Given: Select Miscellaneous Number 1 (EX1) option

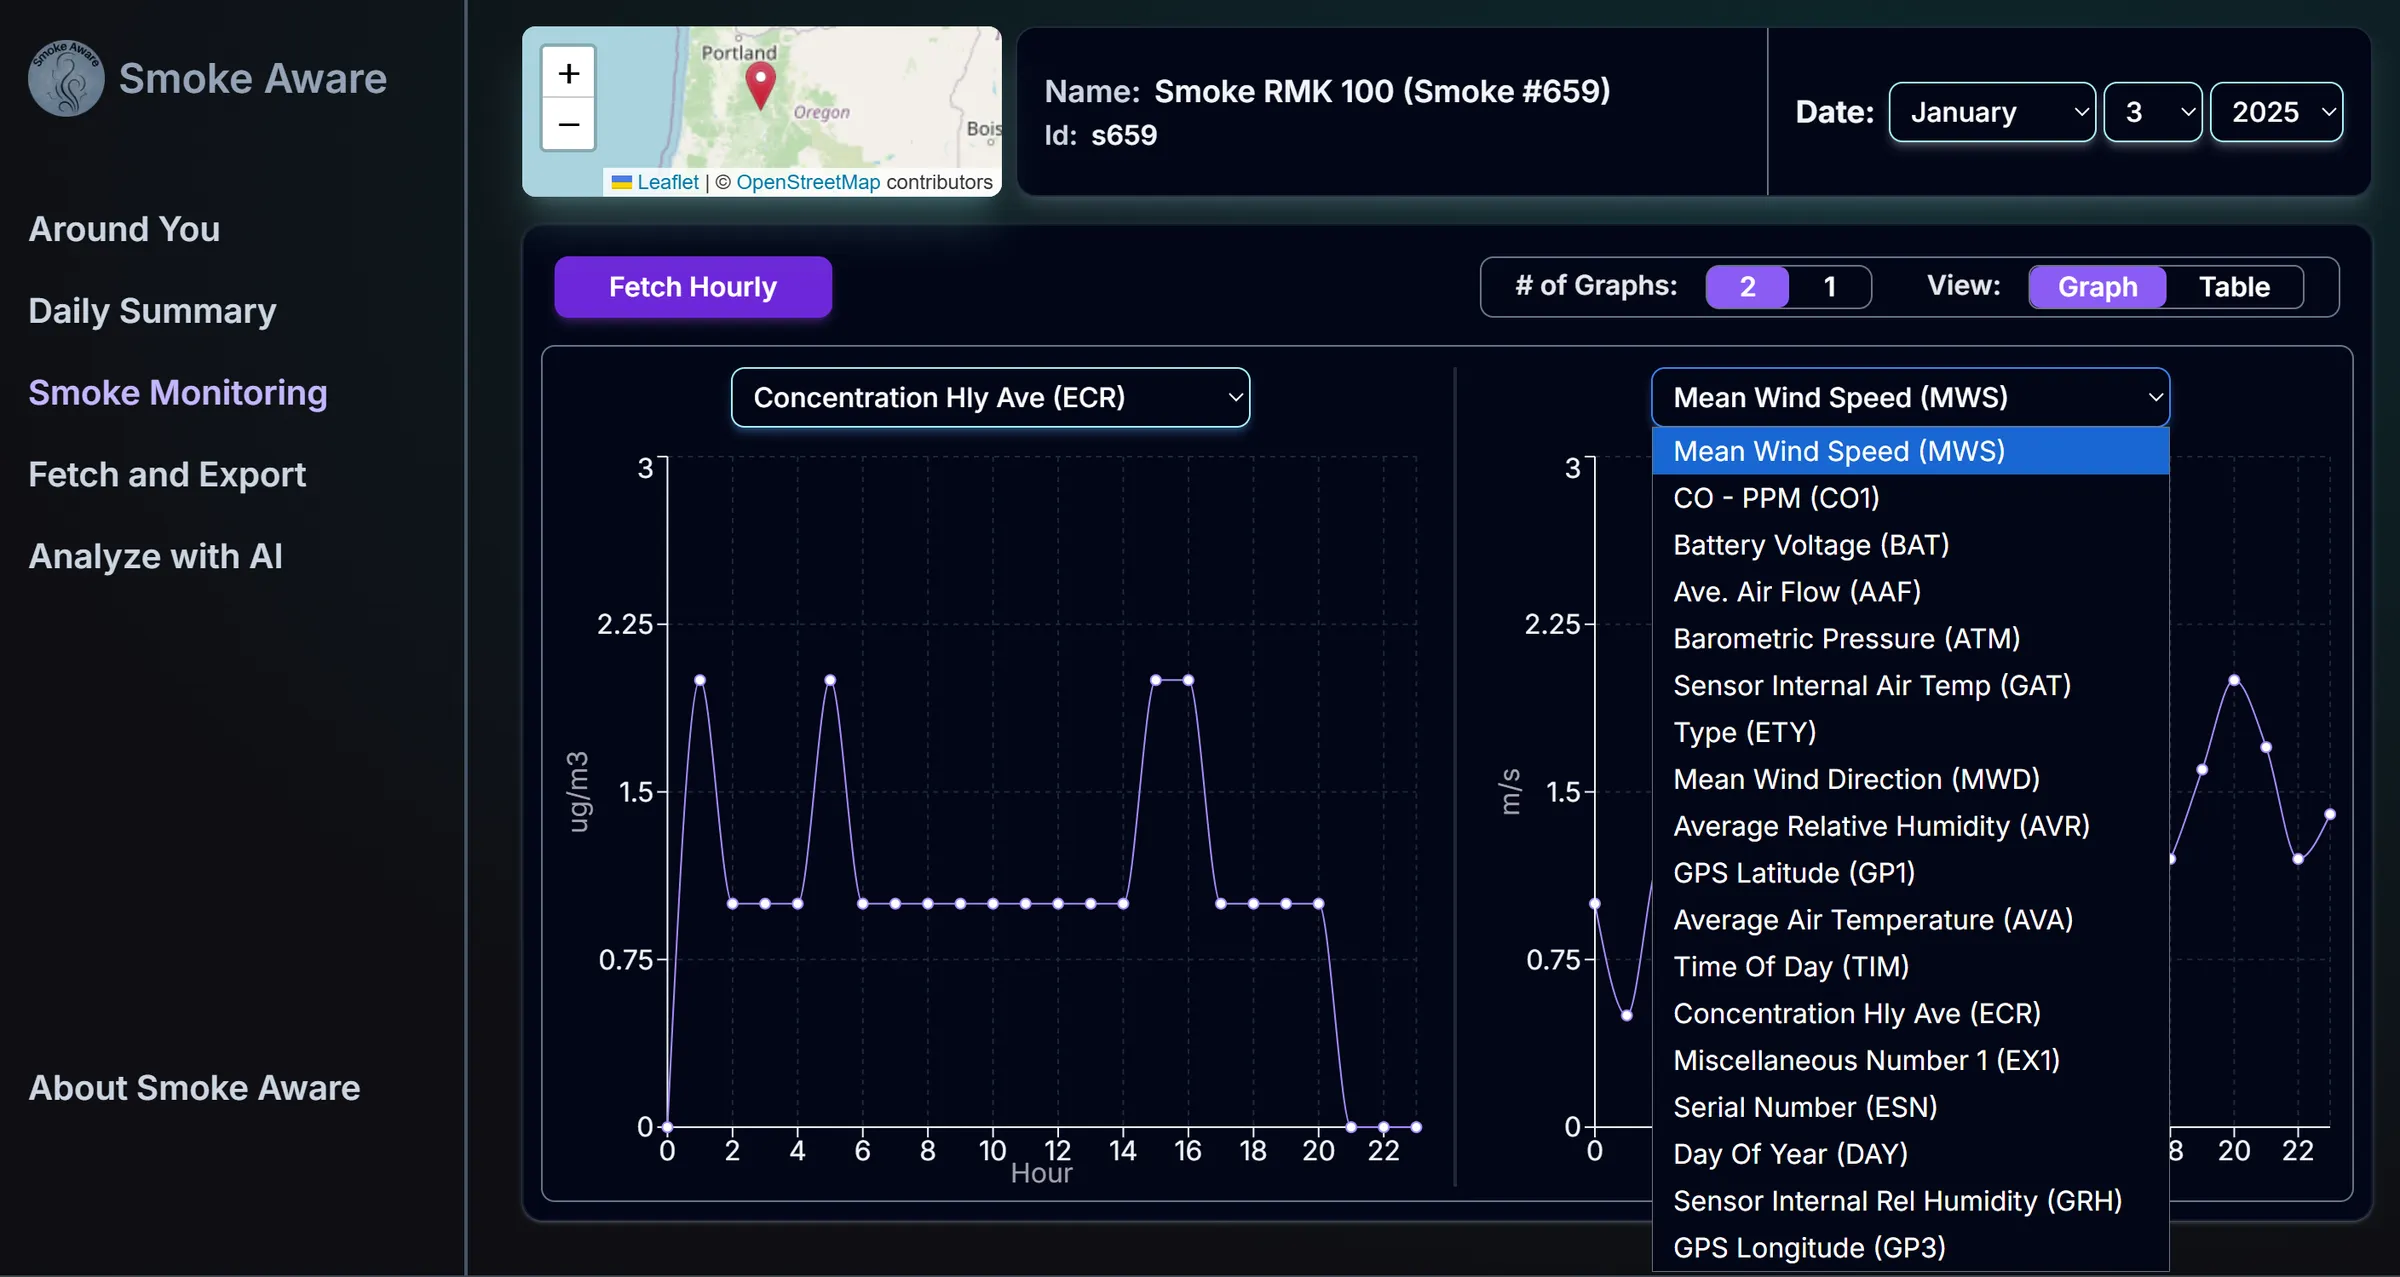Looking at the screenshot, I should click(1910, 1061).
